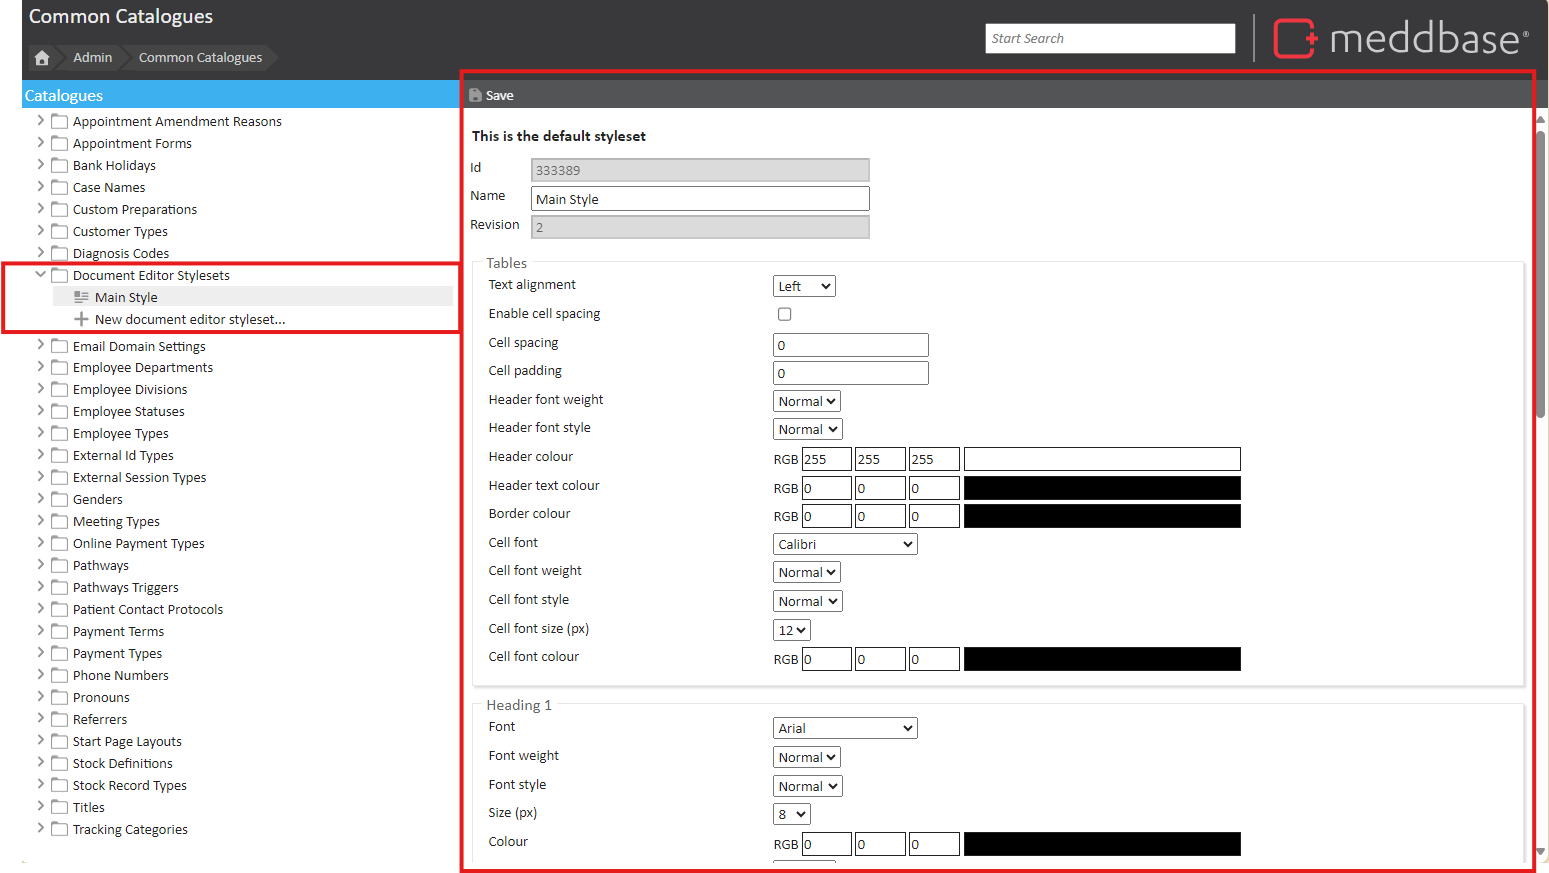
Task: Open the Payment Terms catalogue
Action: 118,632
